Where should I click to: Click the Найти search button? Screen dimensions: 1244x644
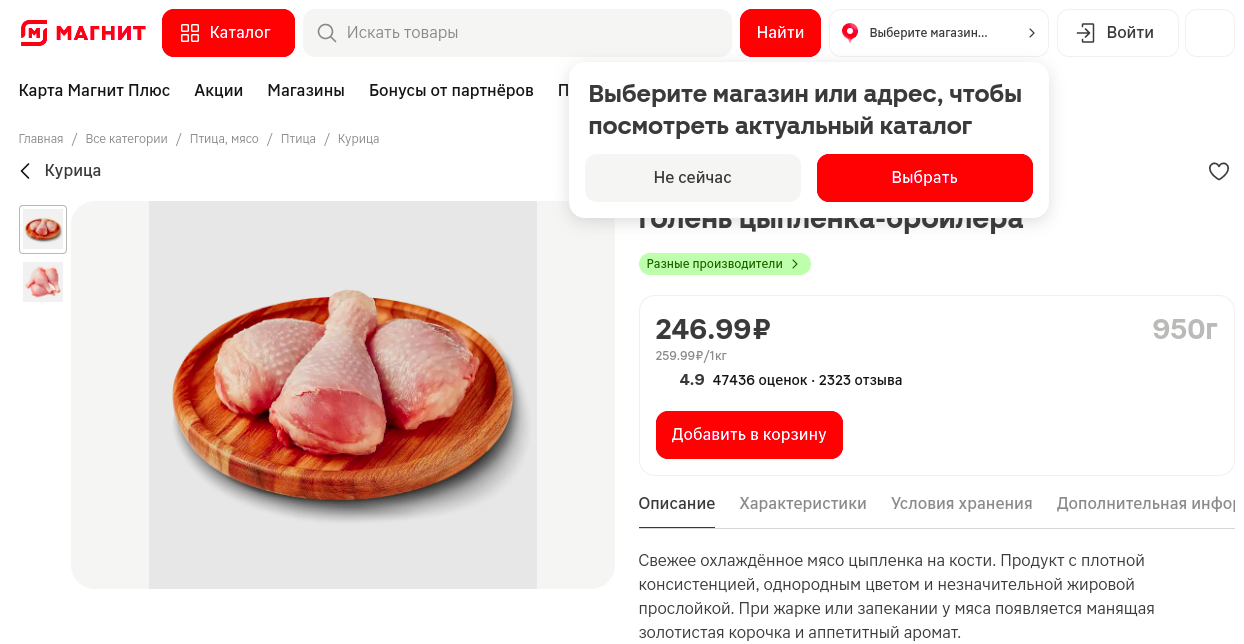coord(780,33)
